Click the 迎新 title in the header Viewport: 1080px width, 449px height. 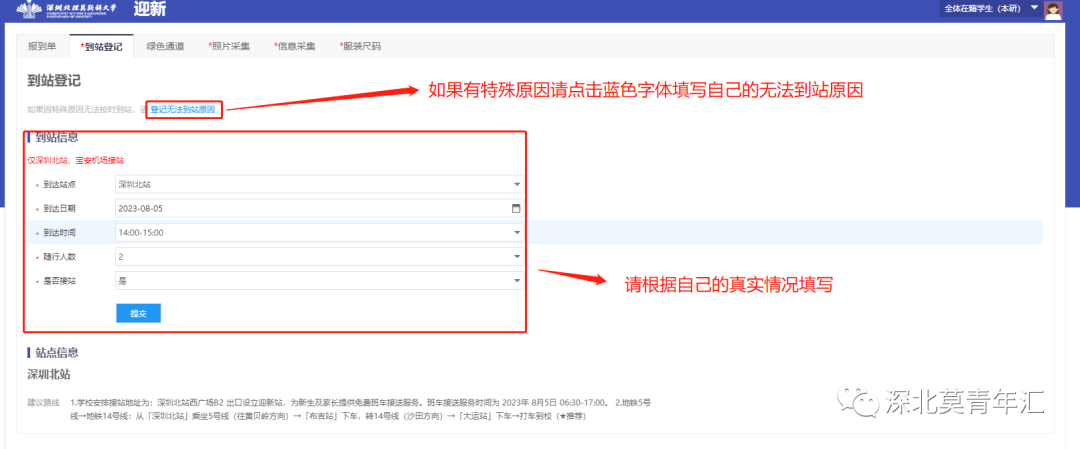[x=150, y=11]
